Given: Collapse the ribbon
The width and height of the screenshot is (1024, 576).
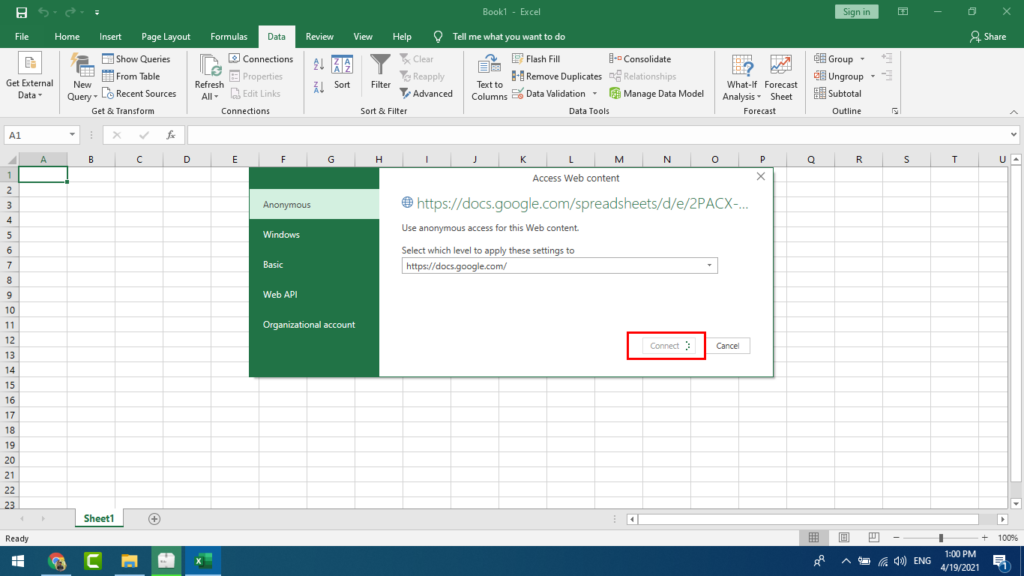Looking at the screenshot, I should (x=1014, y=112).
